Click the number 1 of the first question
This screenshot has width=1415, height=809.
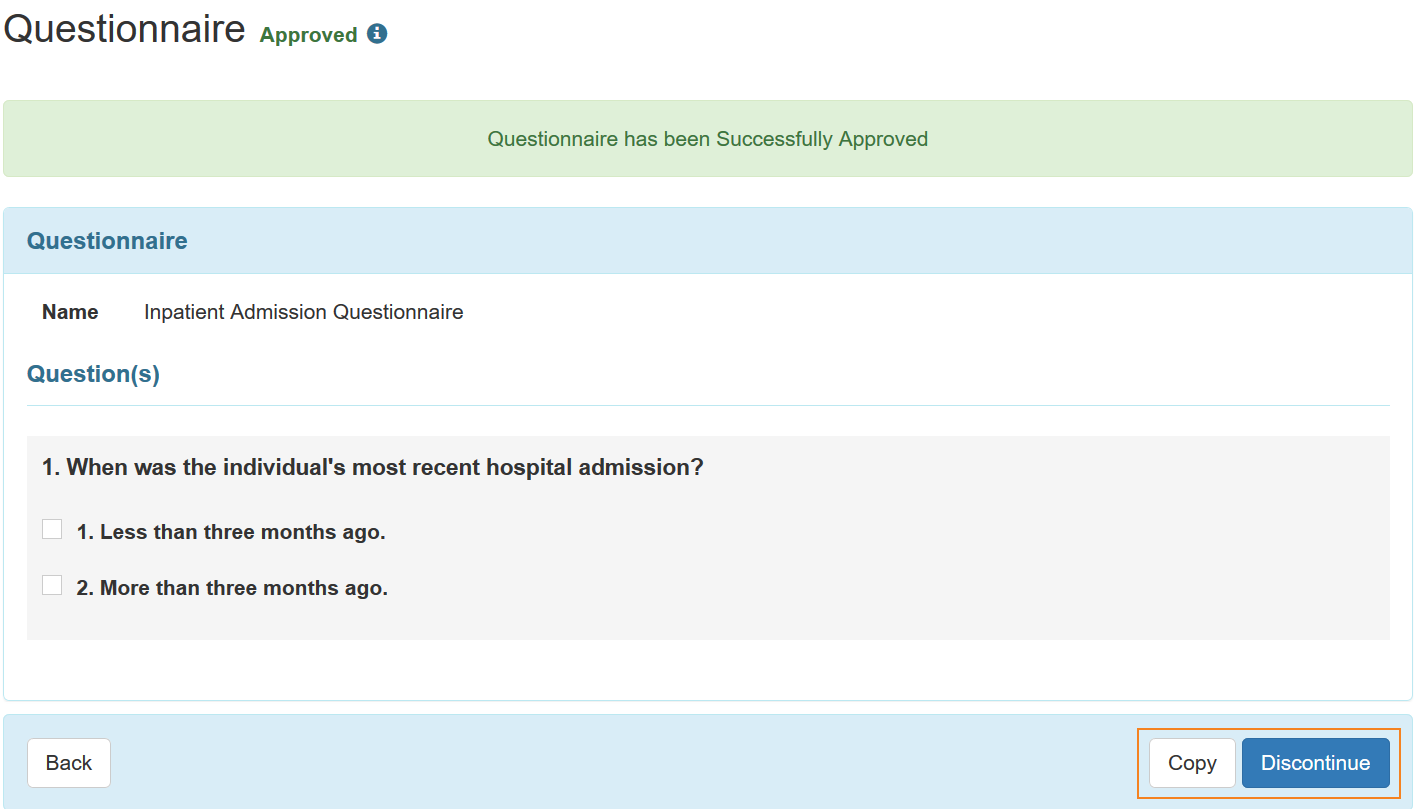click(48, 467)
